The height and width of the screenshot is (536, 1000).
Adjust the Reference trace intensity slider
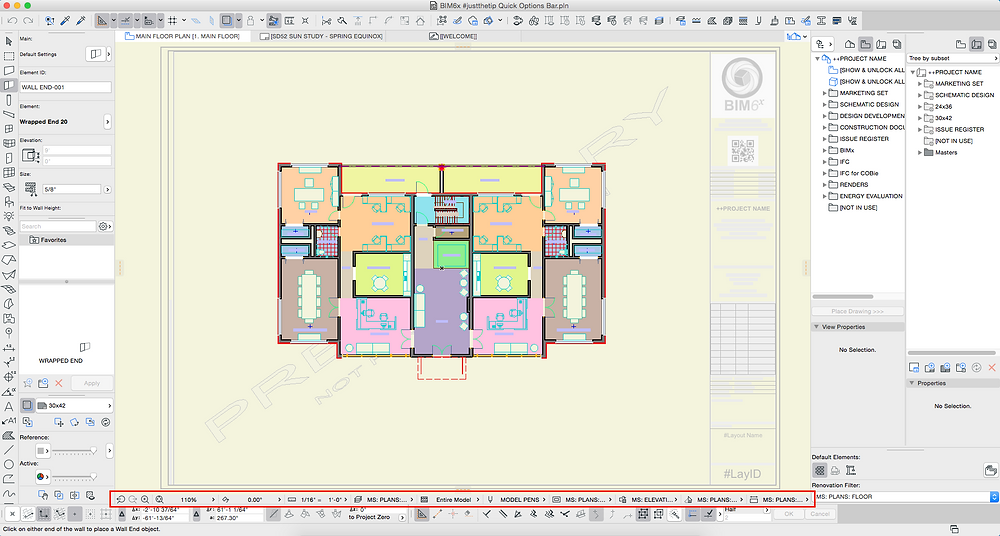pyautogui.click(x=75, y=451)
